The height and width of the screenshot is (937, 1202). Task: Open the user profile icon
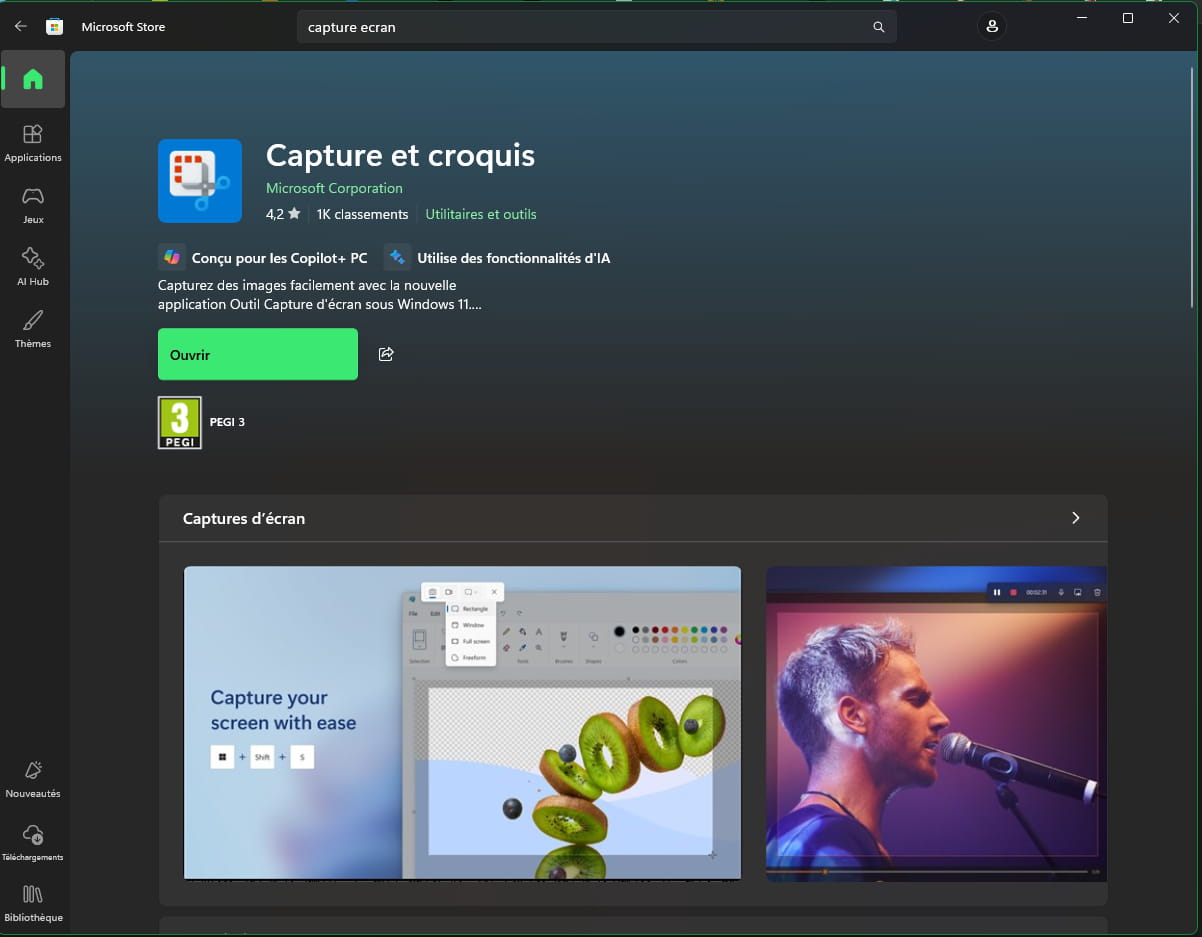(992, 26)
